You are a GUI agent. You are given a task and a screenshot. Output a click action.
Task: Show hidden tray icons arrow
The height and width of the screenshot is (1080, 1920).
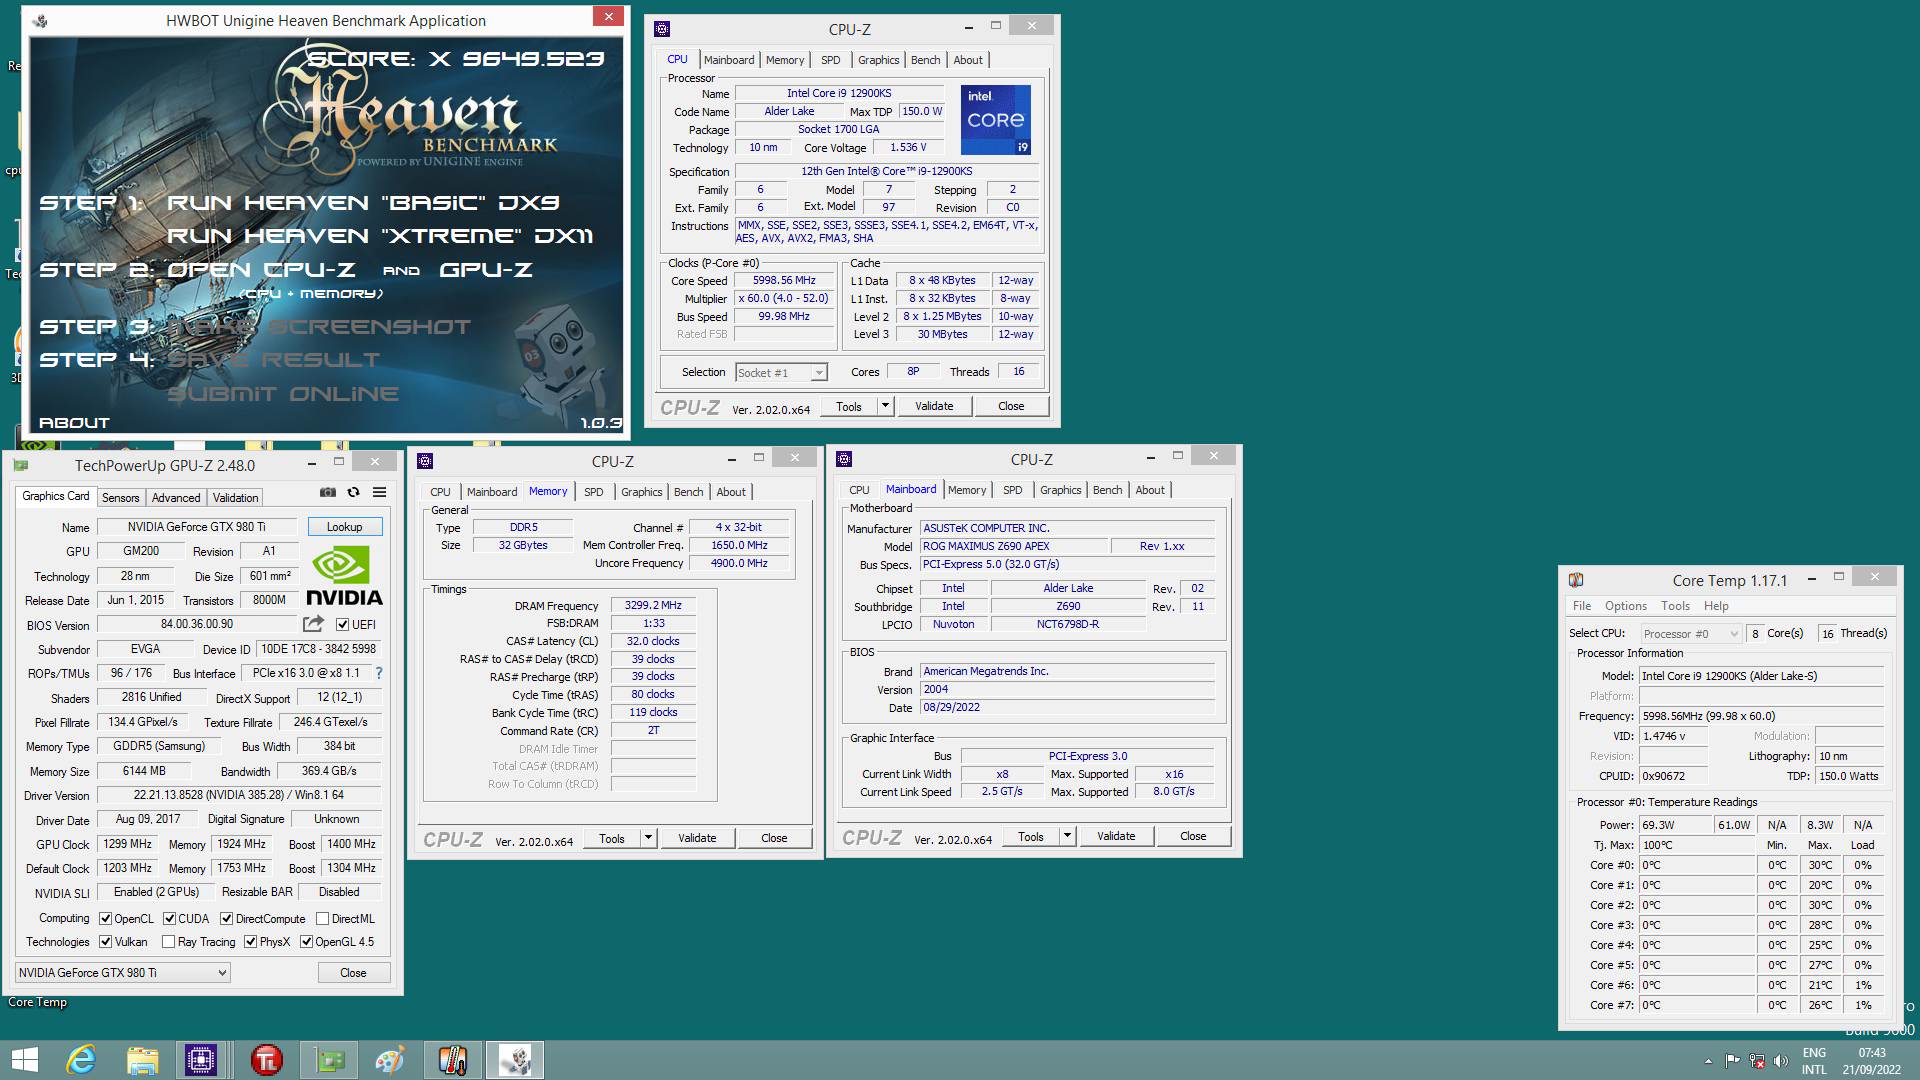[1708, 1061]
